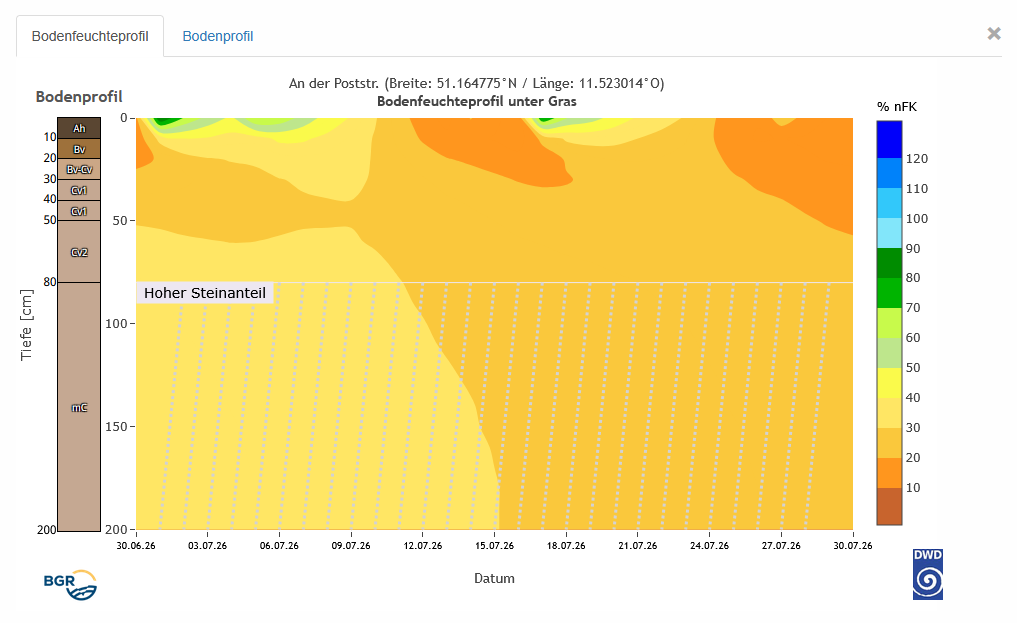Click the '% nFK' legend title
The image size is (1017, 623).
point(897,107)
